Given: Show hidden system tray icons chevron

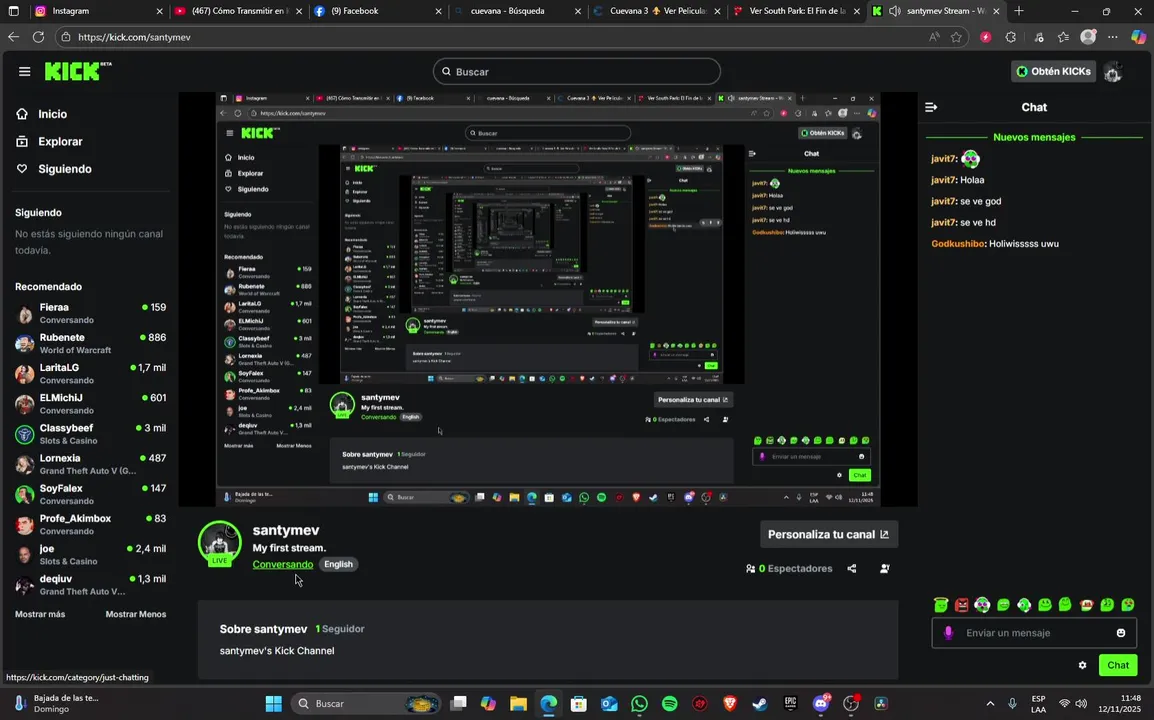Looking at the screenshot, I should [x=990, y=704].
